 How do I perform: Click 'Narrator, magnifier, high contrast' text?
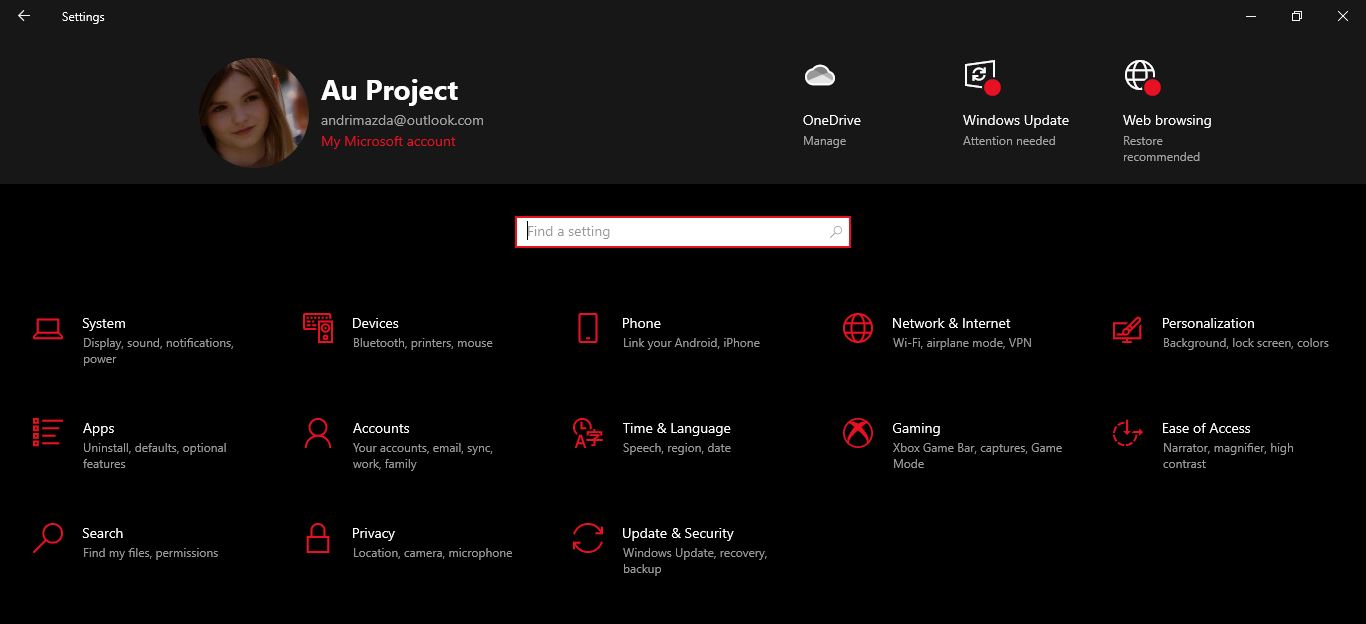pos(1228,456)
